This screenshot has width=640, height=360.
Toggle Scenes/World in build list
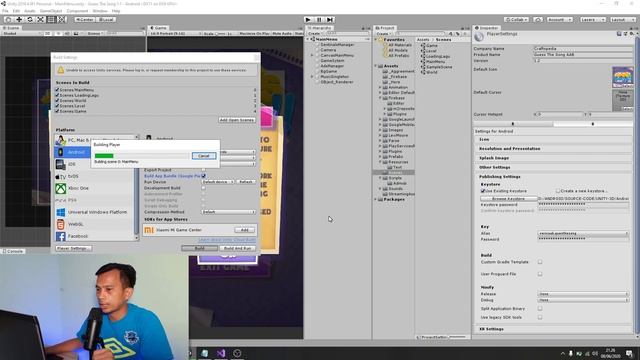pos(57,100)
